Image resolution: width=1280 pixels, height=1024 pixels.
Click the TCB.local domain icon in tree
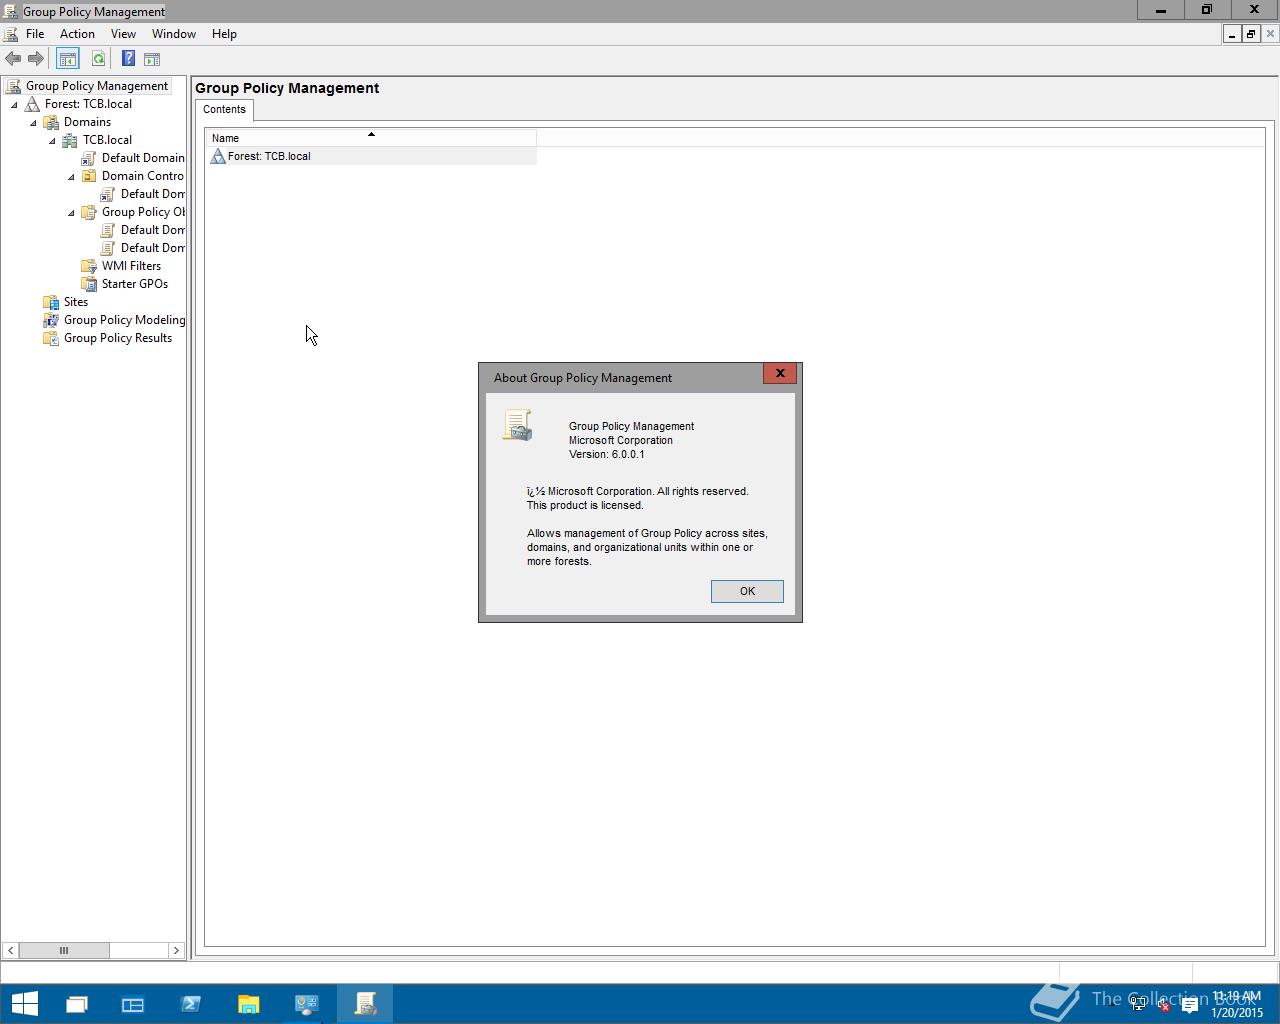[x=70, y=140]
